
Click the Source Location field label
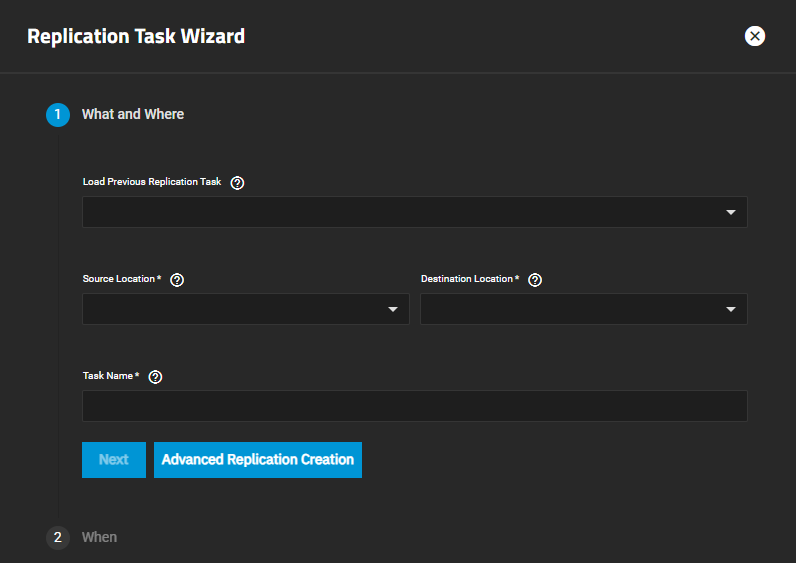coord(119,279)
